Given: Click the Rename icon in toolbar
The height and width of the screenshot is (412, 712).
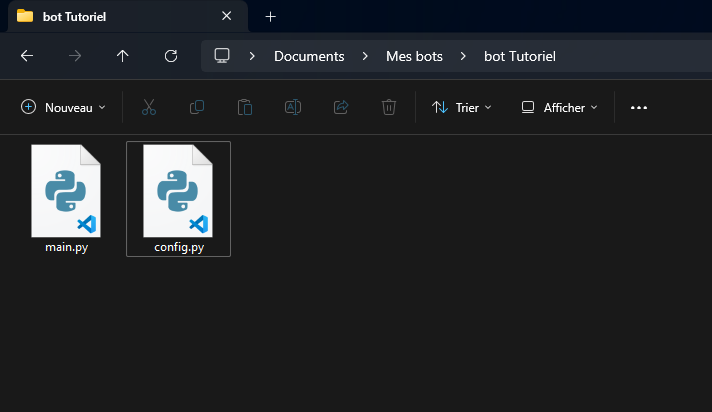Looking at the screenshot, I should tap(293, 107).
